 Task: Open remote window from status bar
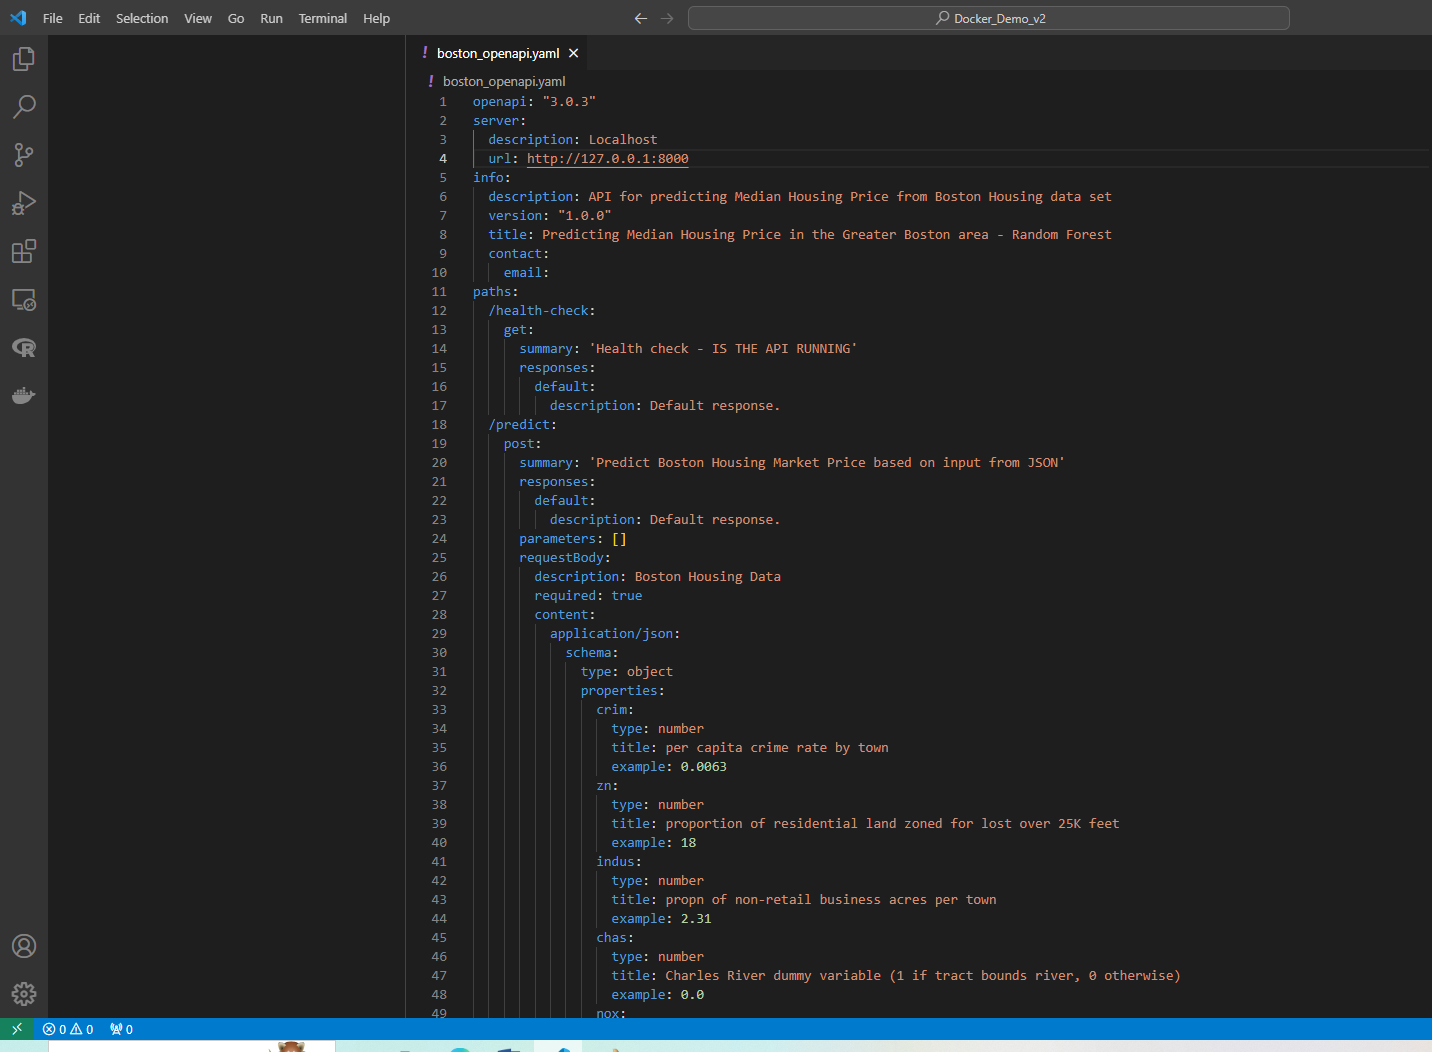coord(17,1029)
